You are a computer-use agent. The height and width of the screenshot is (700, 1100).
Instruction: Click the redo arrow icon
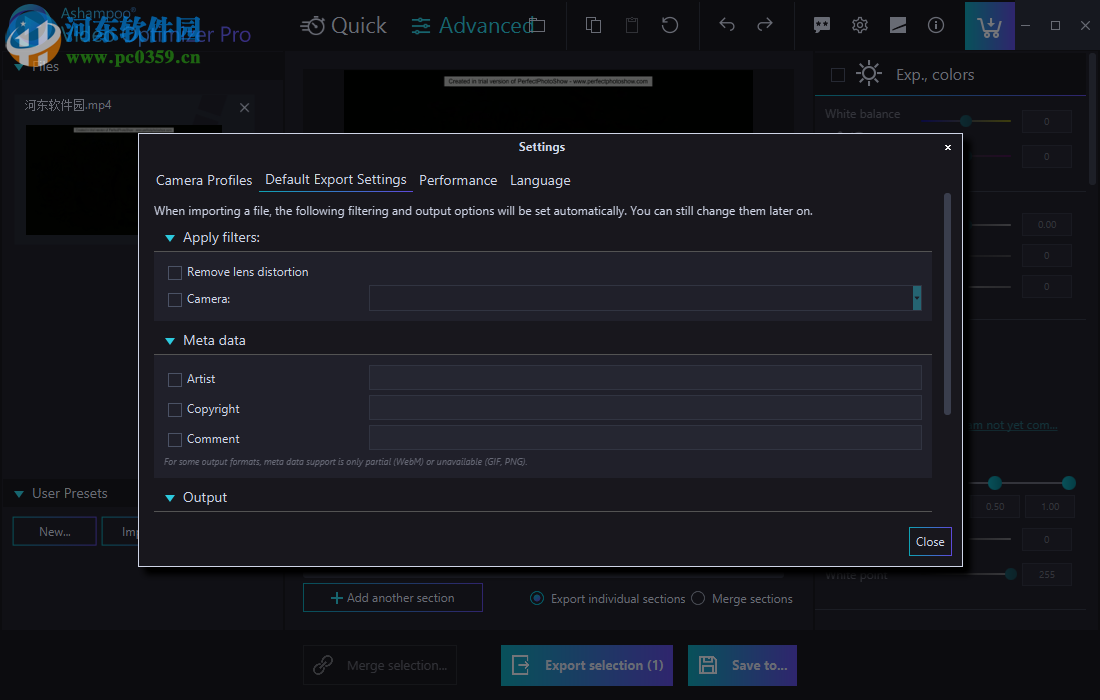point(763,25)
